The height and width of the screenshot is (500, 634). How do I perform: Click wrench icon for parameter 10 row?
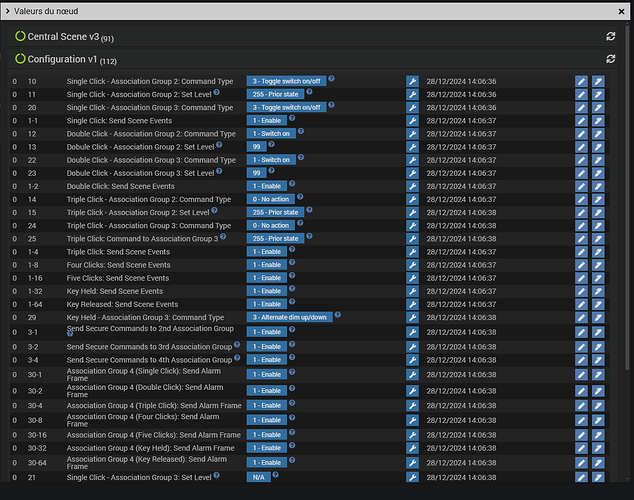click(412, 81)
